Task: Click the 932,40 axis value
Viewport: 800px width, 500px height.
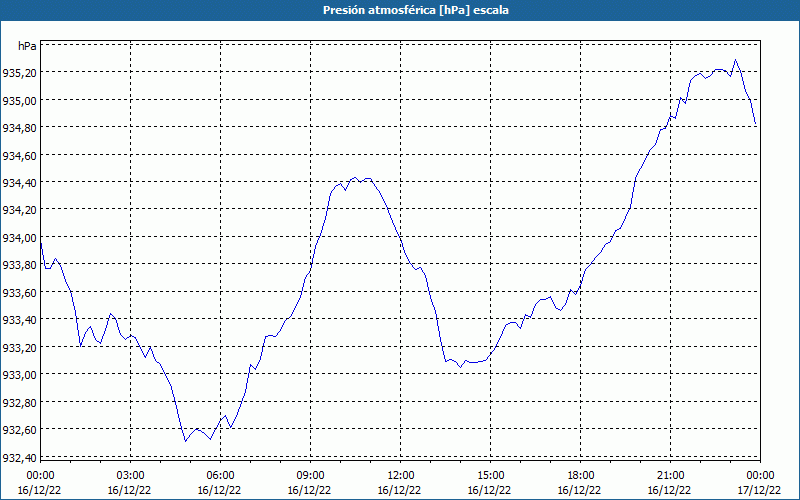Action: tap(19, 458)
